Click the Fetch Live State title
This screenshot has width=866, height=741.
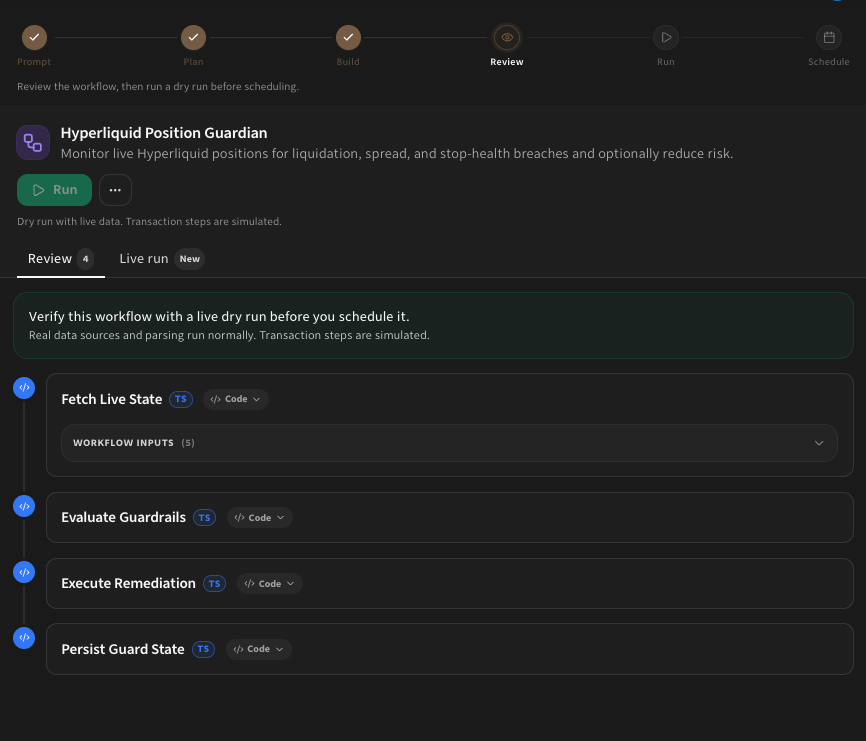pos(112,399)
